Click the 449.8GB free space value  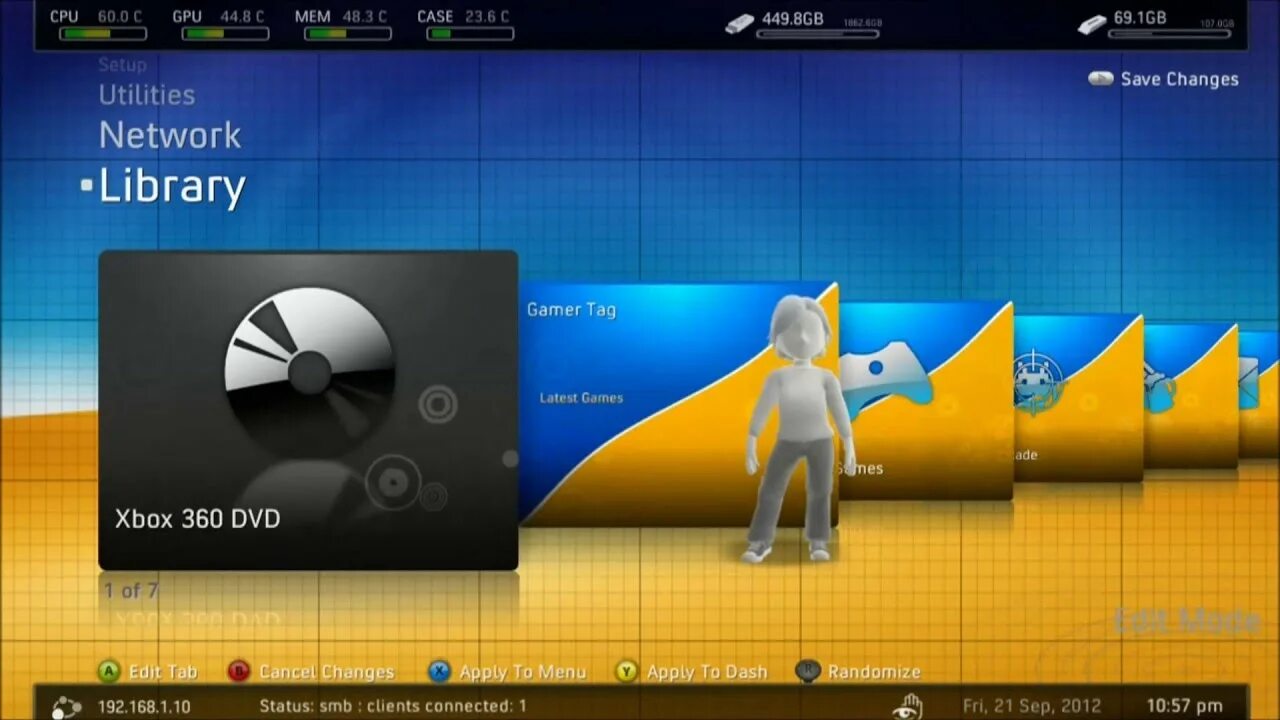(x=793, y=18)
